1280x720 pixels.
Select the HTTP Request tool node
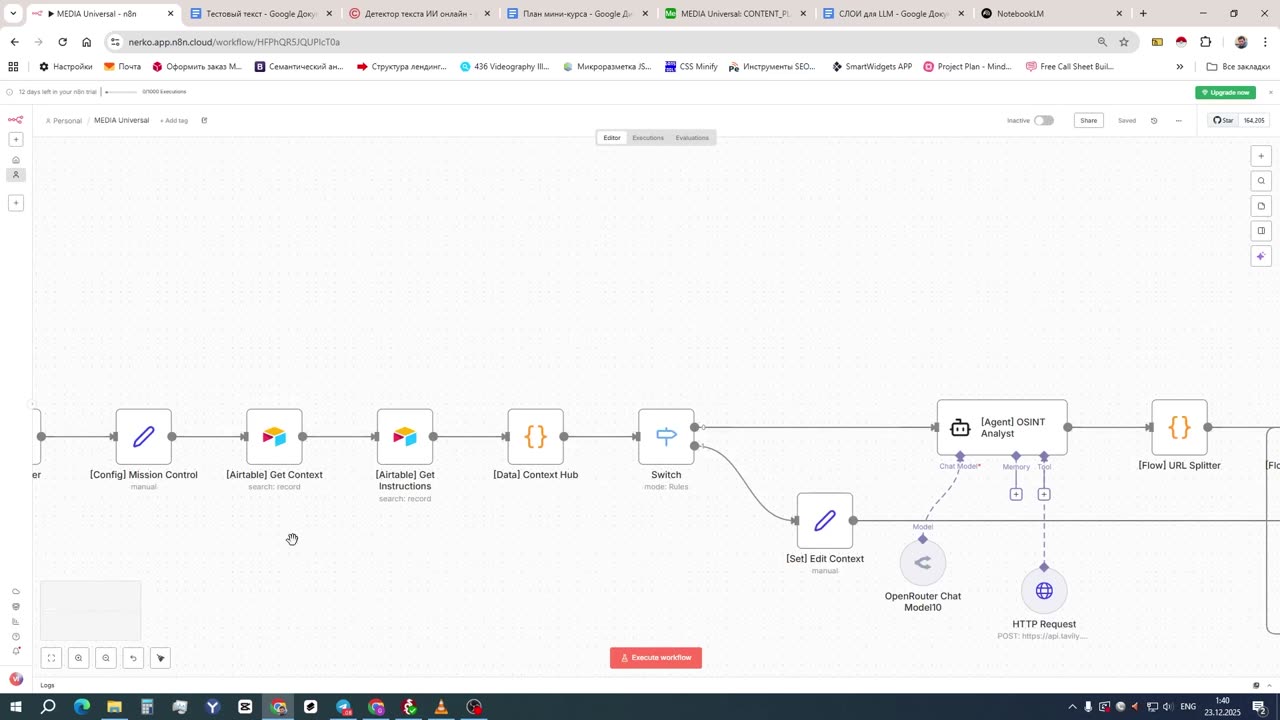1044,591
